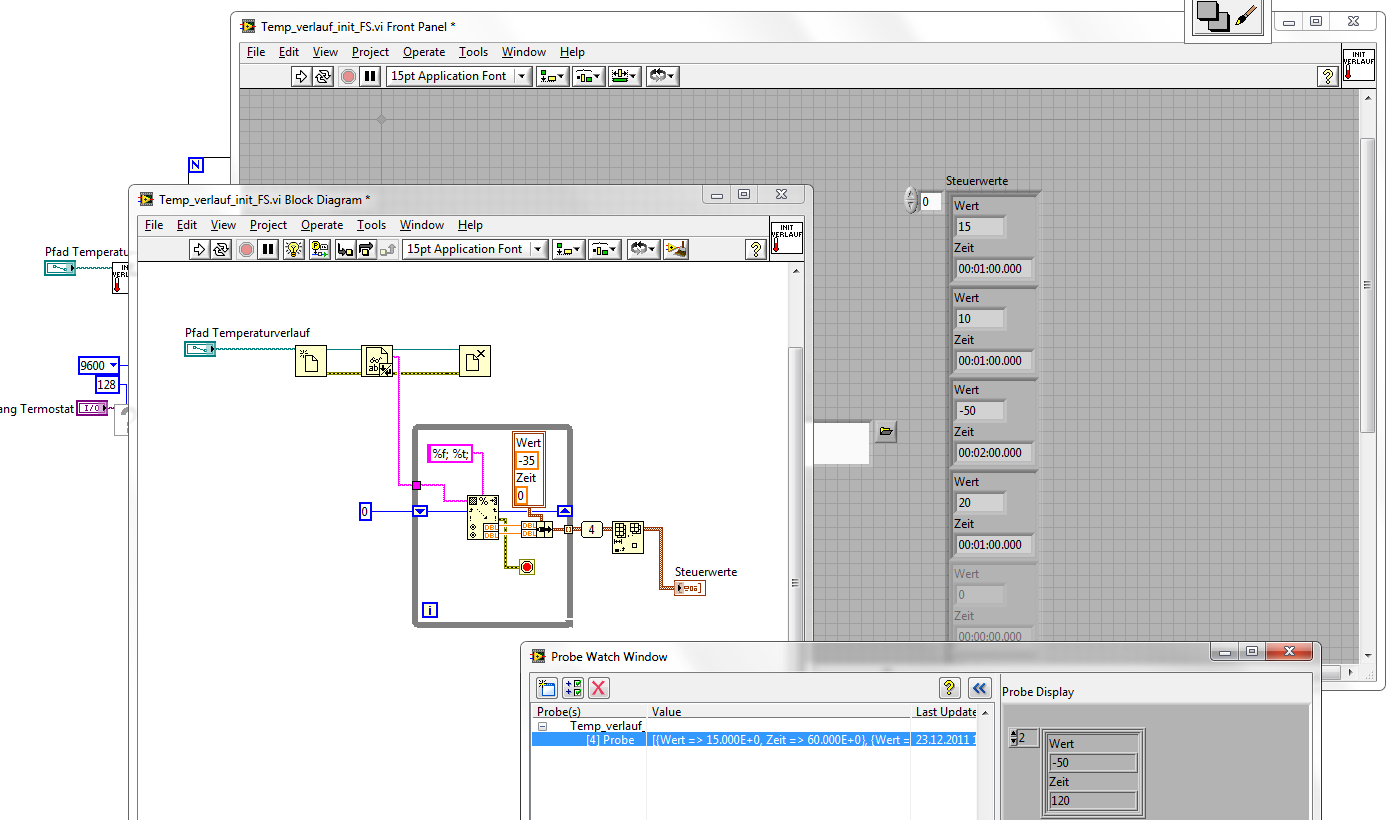The width and height of the screenshot is (1389, 820).
Task: Click the Steuerwerte array index stepper
Action: 910,201
